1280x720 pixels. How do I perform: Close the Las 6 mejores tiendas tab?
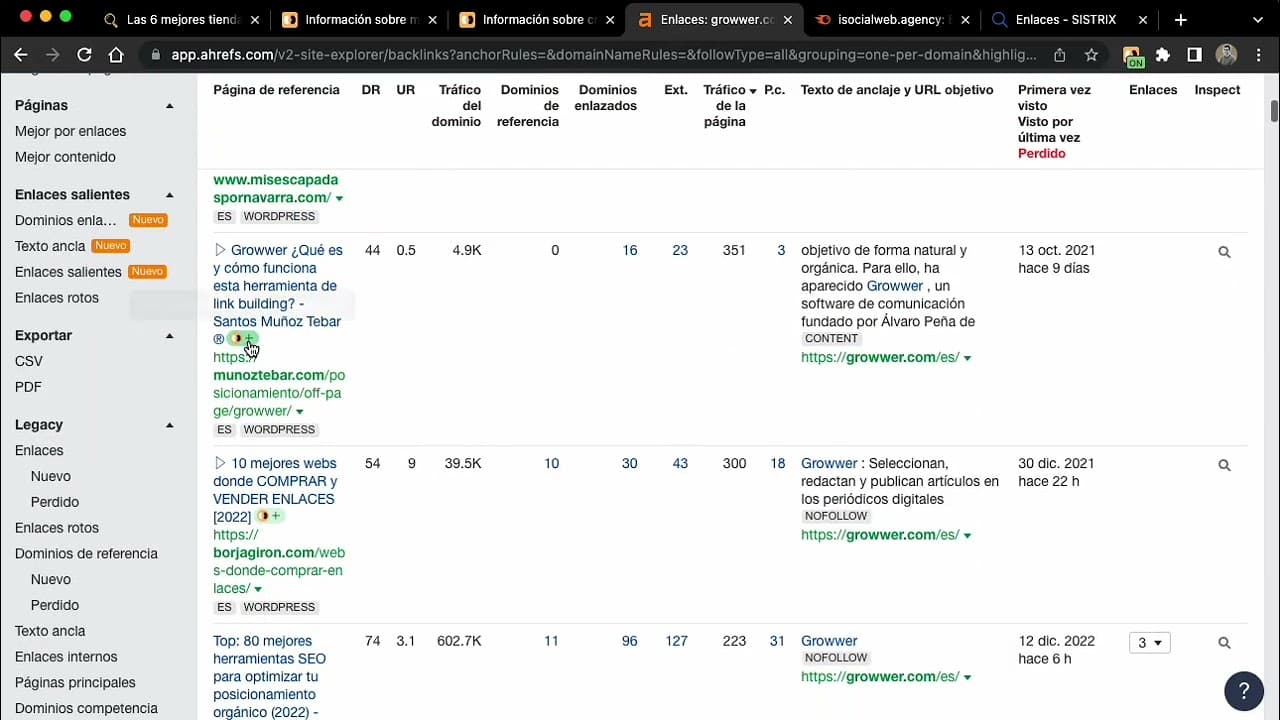pos(255,20)
